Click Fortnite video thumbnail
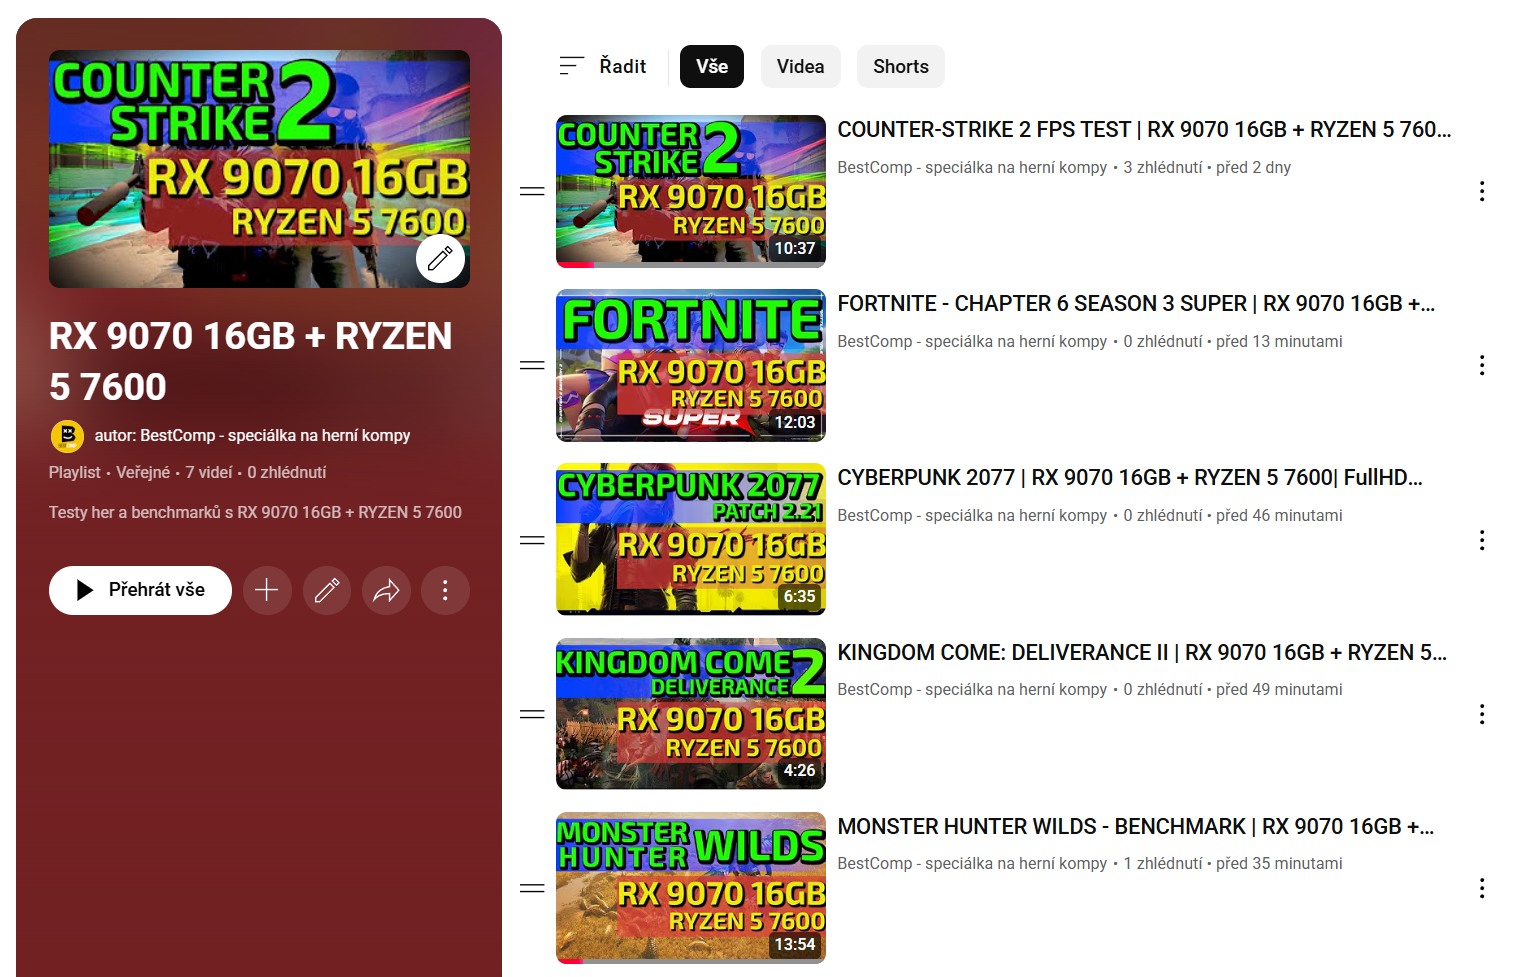 tap(691, 365)
